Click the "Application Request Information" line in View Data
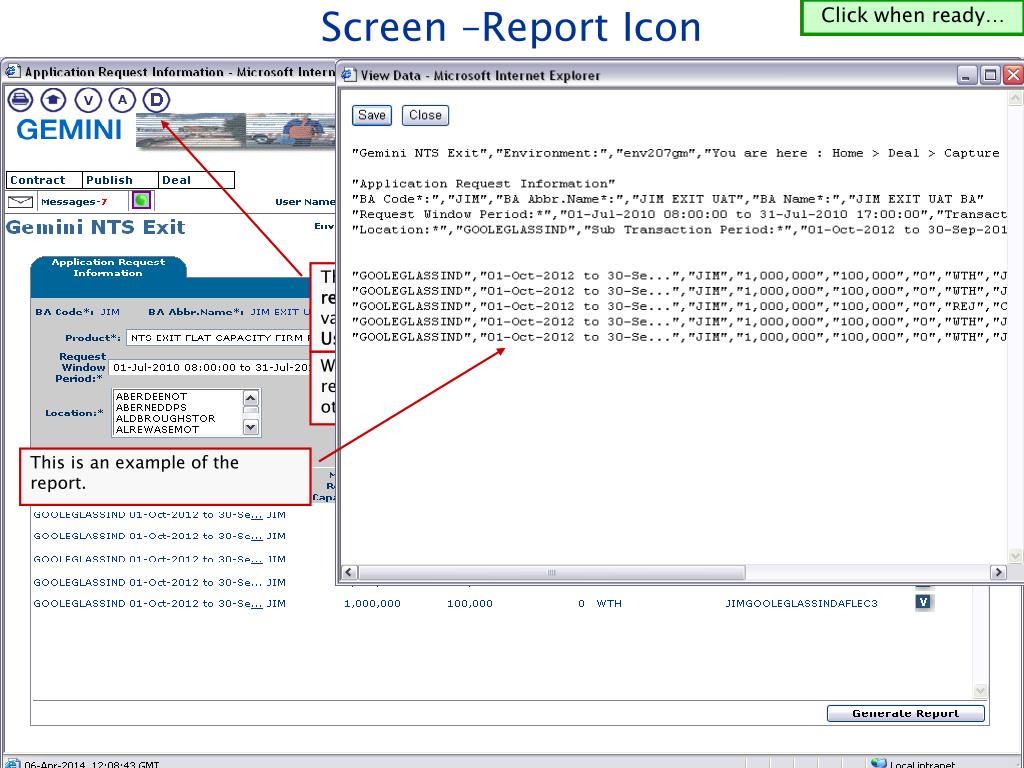This screenshot has width=1024, height=768. click(x=483, y=184)
